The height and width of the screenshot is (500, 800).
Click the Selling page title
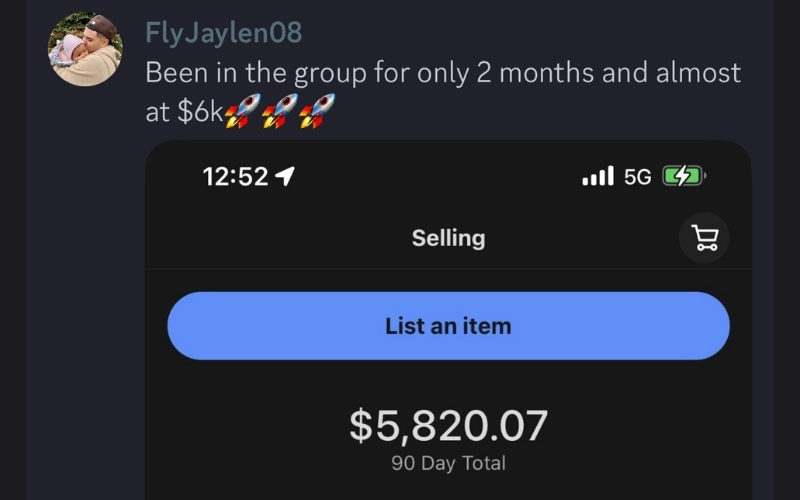pos(448,238)
